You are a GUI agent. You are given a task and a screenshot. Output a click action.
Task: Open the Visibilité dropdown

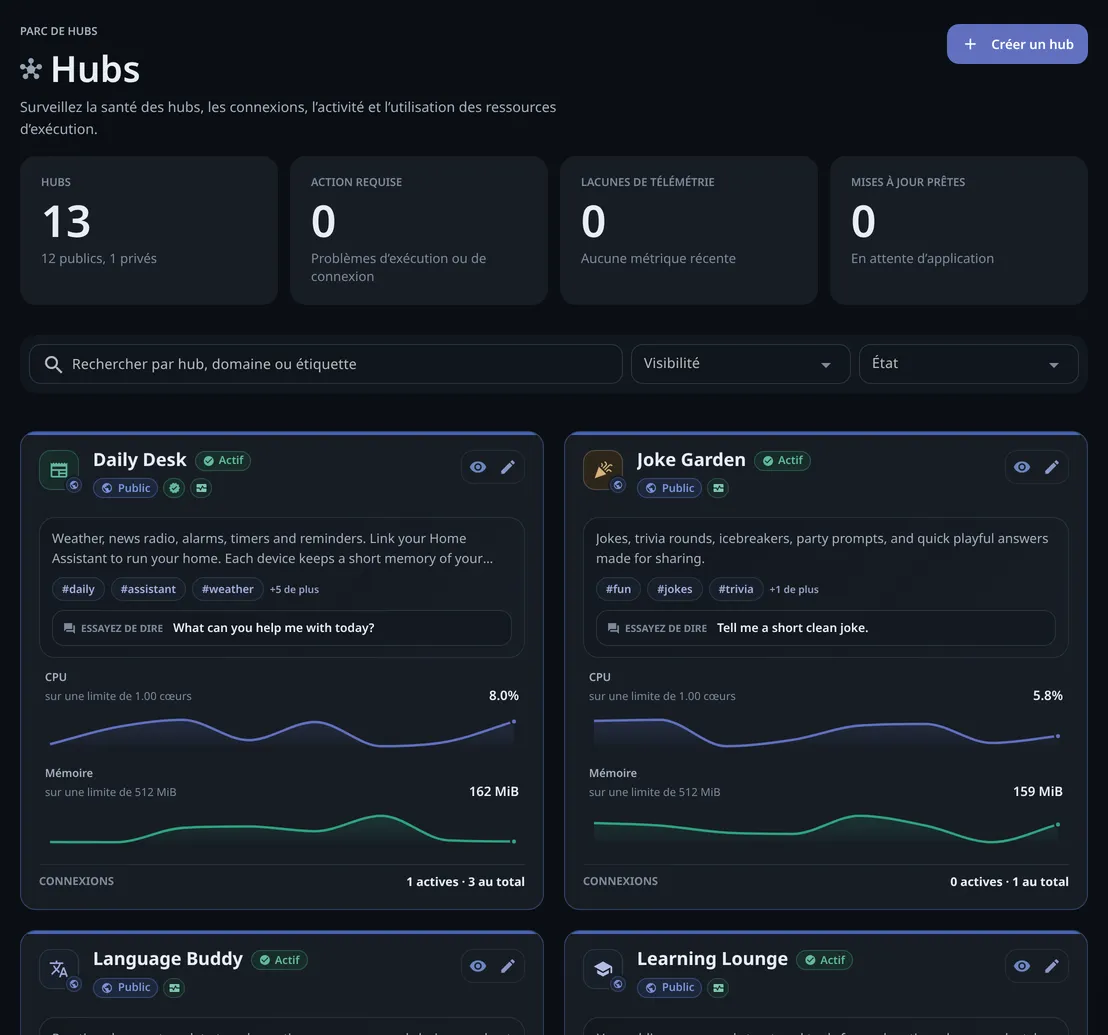tap(741, 364)
